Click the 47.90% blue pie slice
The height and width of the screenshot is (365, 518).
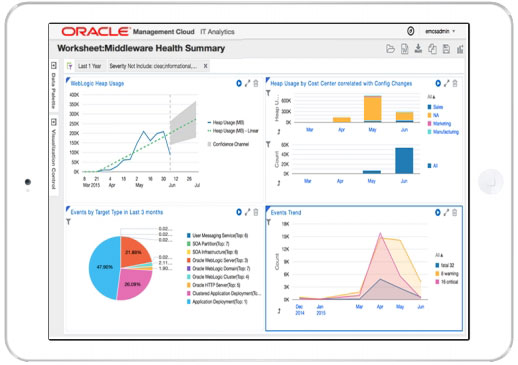click(x=104, y=267)
